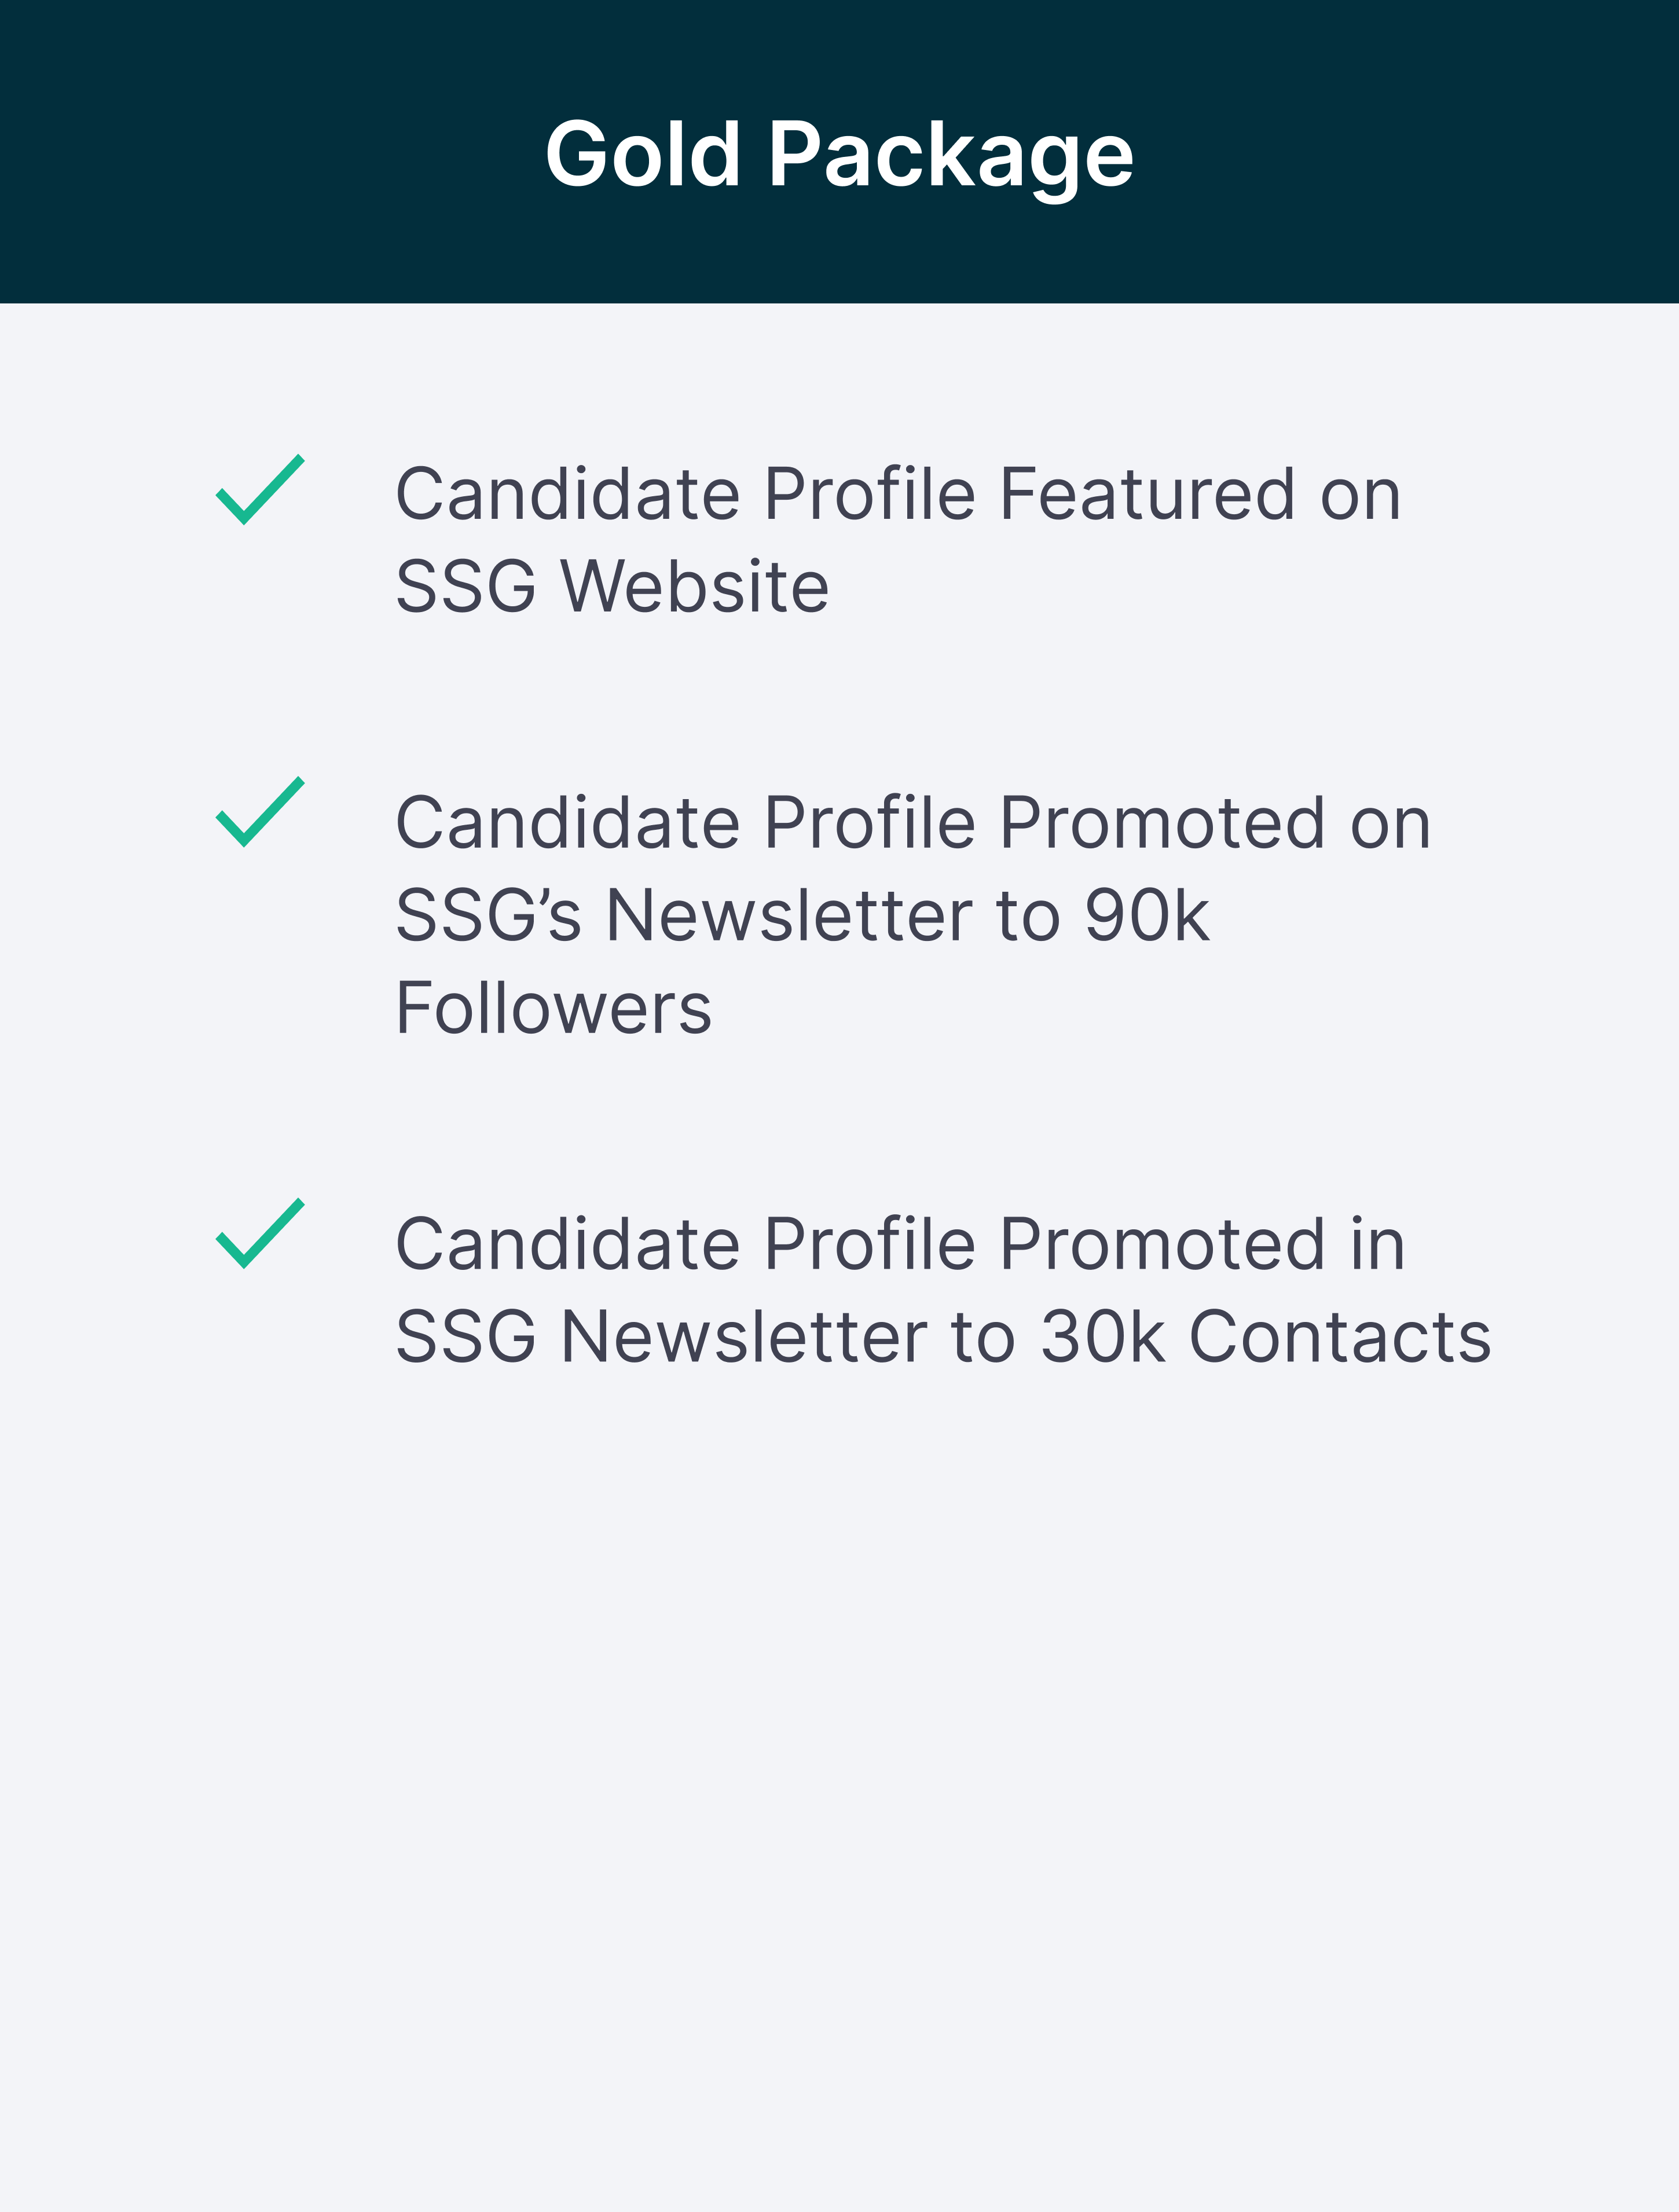
Task: Click the word 'Package' in the header
Action: 951,158
